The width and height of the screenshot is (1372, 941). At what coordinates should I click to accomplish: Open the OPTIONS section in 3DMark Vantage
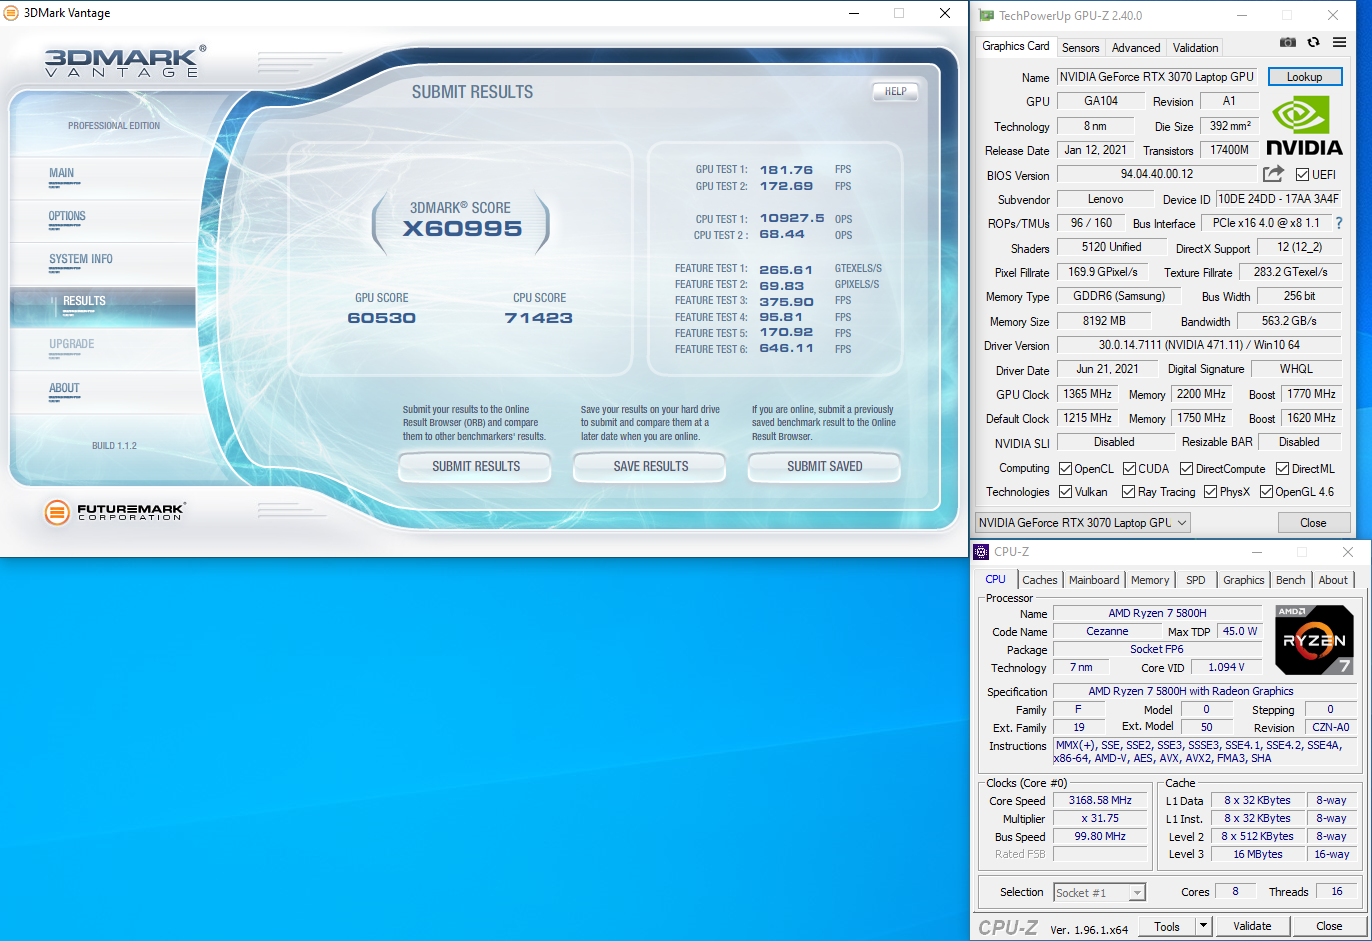103,220
